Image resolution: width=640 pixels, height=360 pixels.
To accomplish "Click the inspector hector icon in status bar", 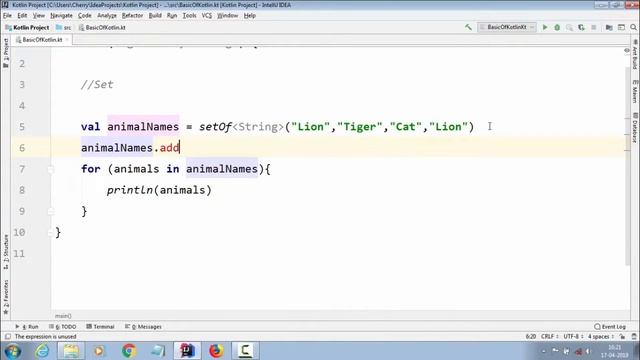I will 634,337.
